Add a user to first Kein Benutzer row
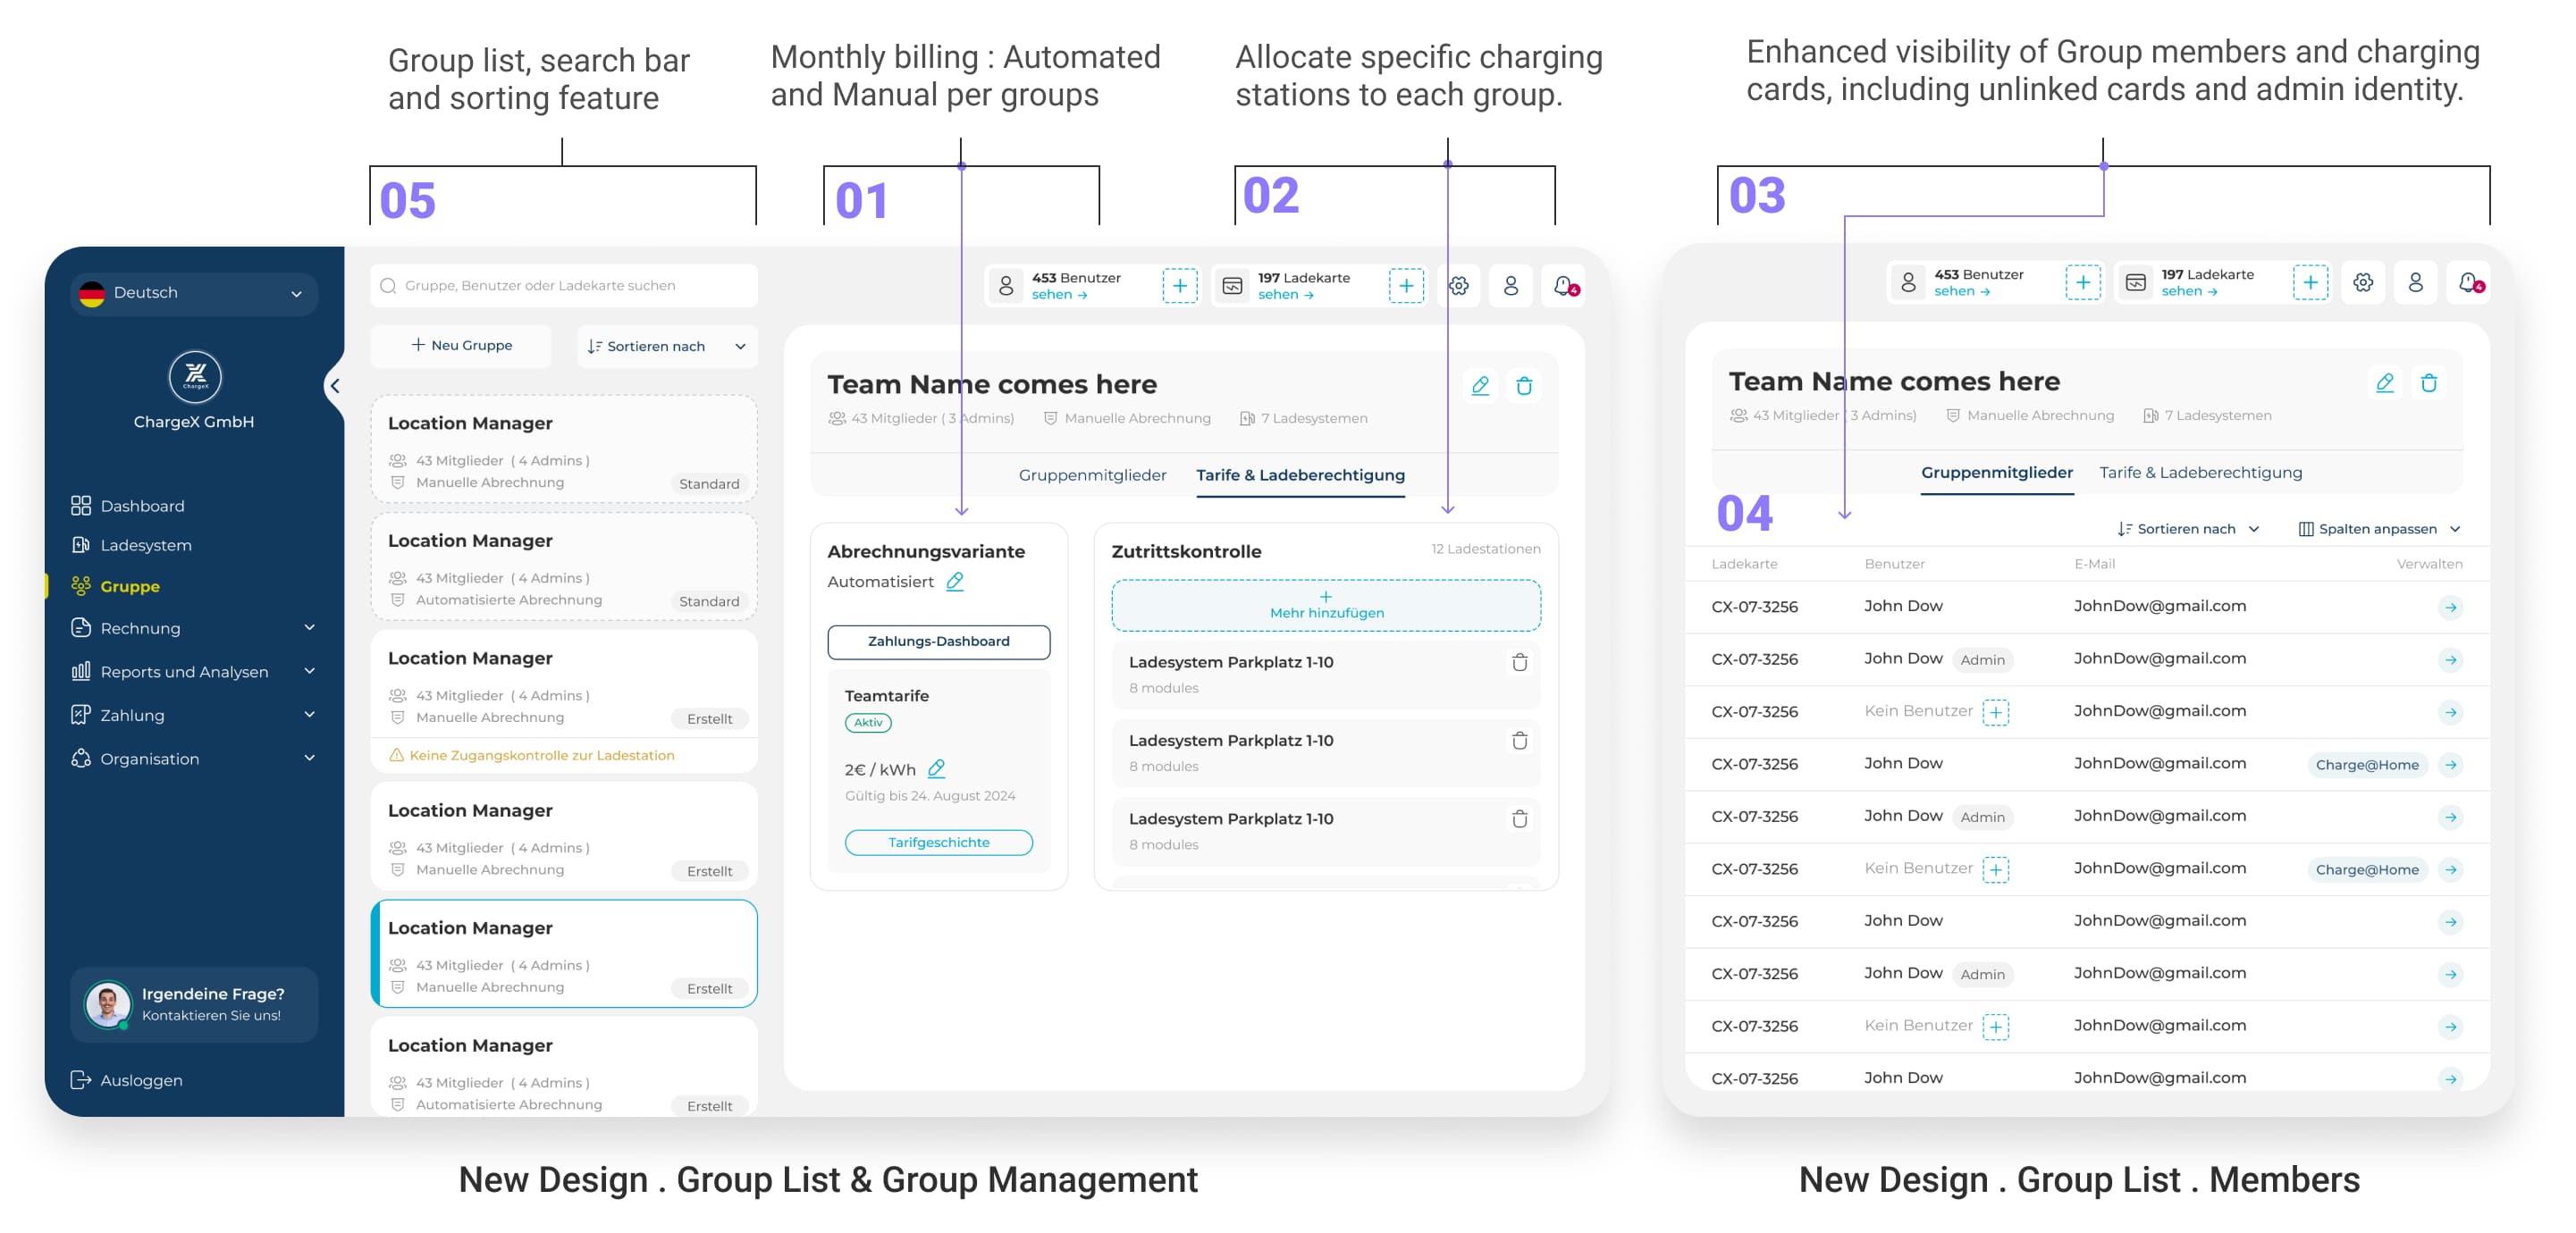The height and width of the screenshot is (1233, 2576). (1995, 712)
